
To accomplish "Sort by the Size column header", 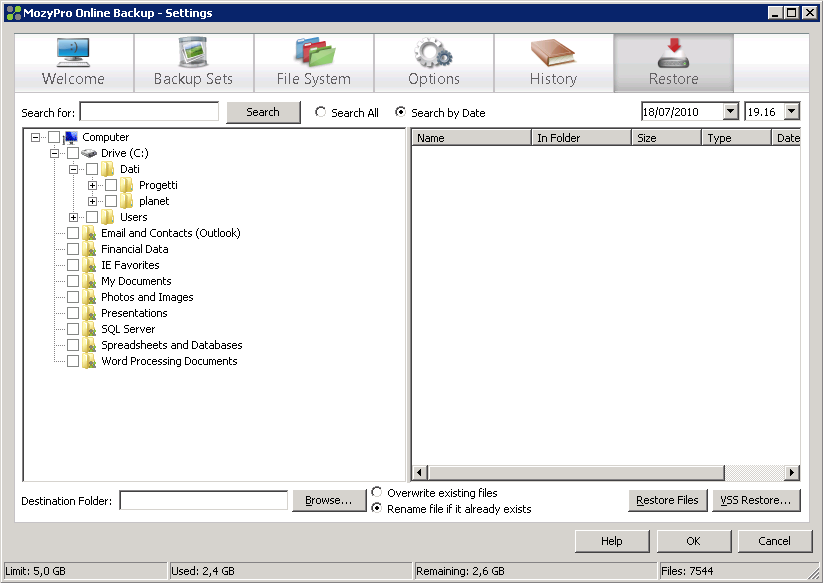I will [x=667, y=138].
